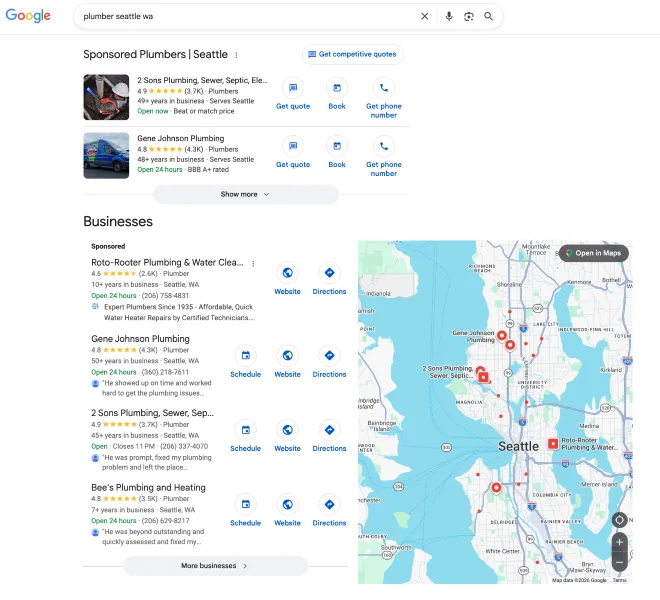660x600 pixels.
Task: Get phone number for Gene Johnson ad
Action: tap(383, 157)
